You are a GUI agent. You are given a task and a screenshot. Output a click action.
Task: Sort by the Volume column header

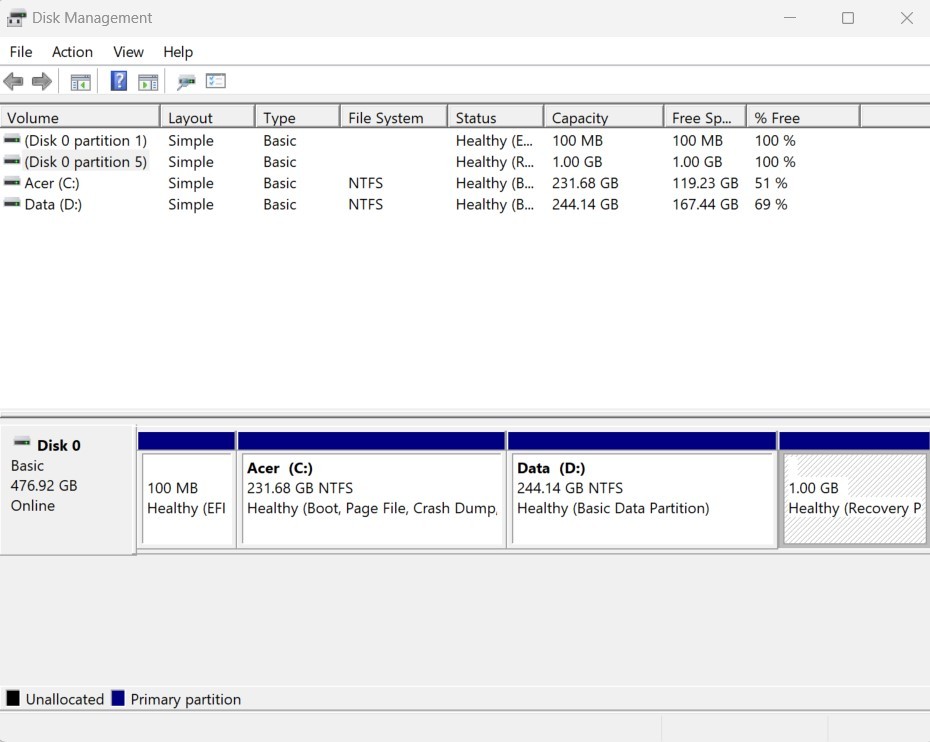[80, 117]
